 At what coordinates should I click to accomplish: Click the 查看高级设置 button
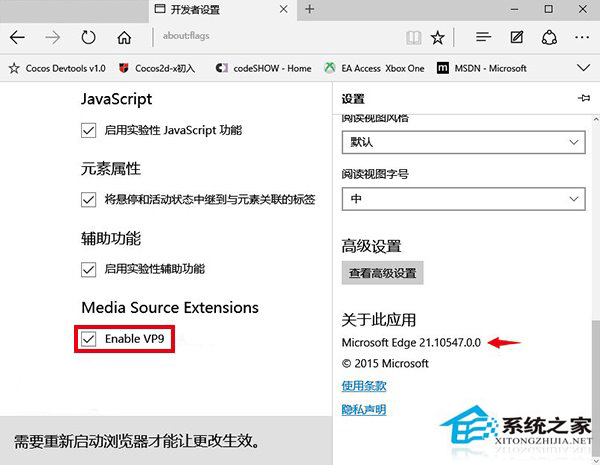(382, 273)
